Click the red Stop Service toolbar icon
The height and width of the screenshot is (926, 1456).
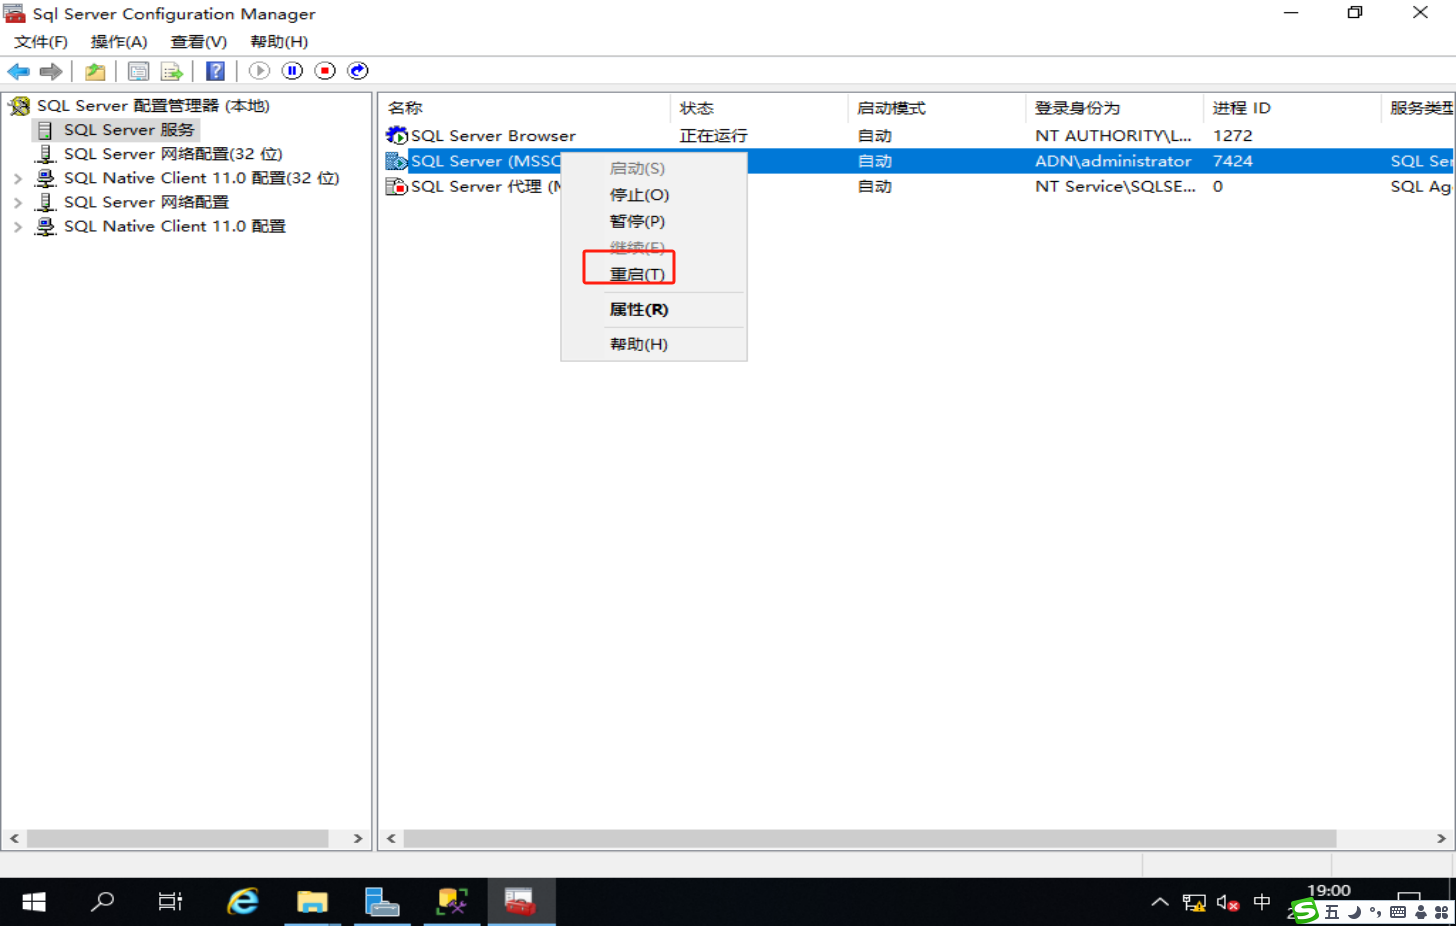point(325,71)
